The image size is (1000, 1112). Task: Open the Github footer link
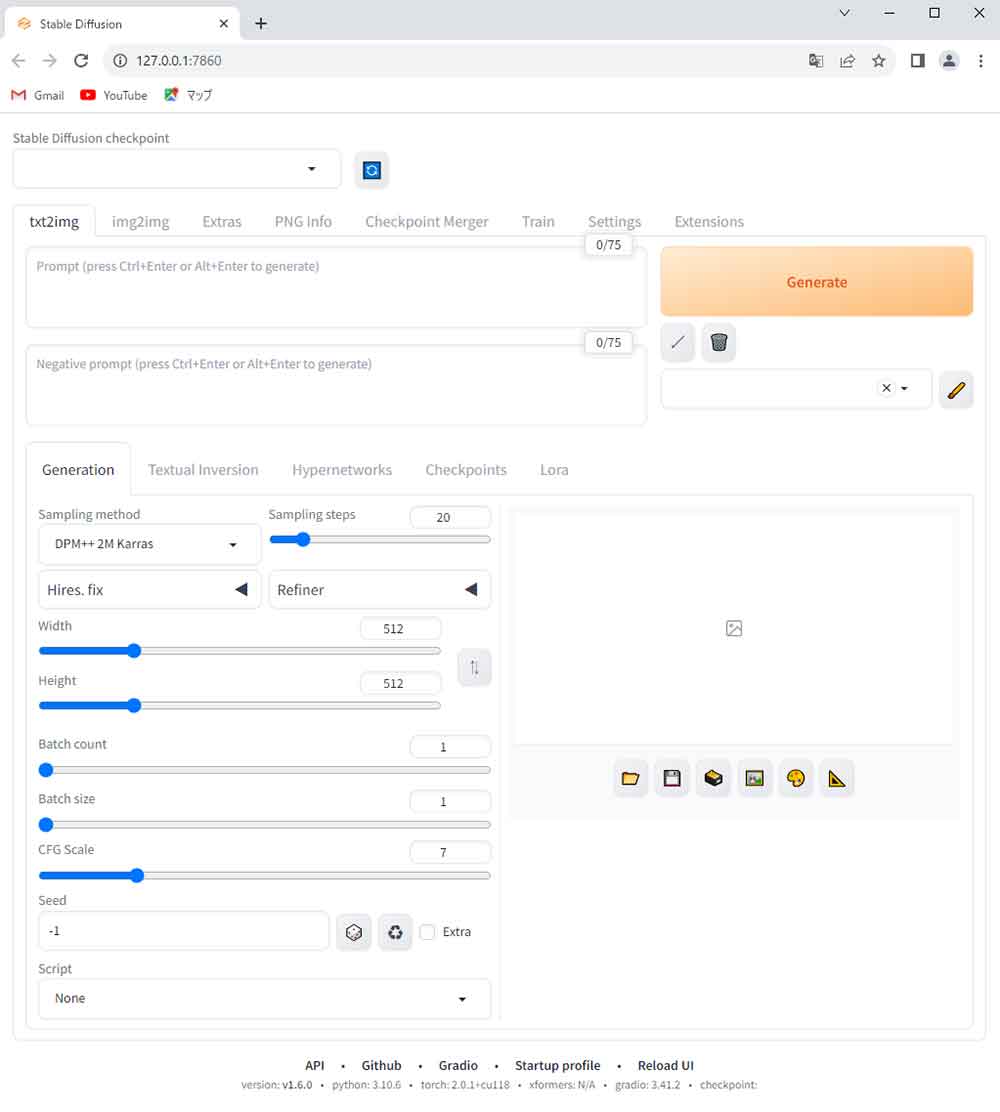click(382, 1065)
